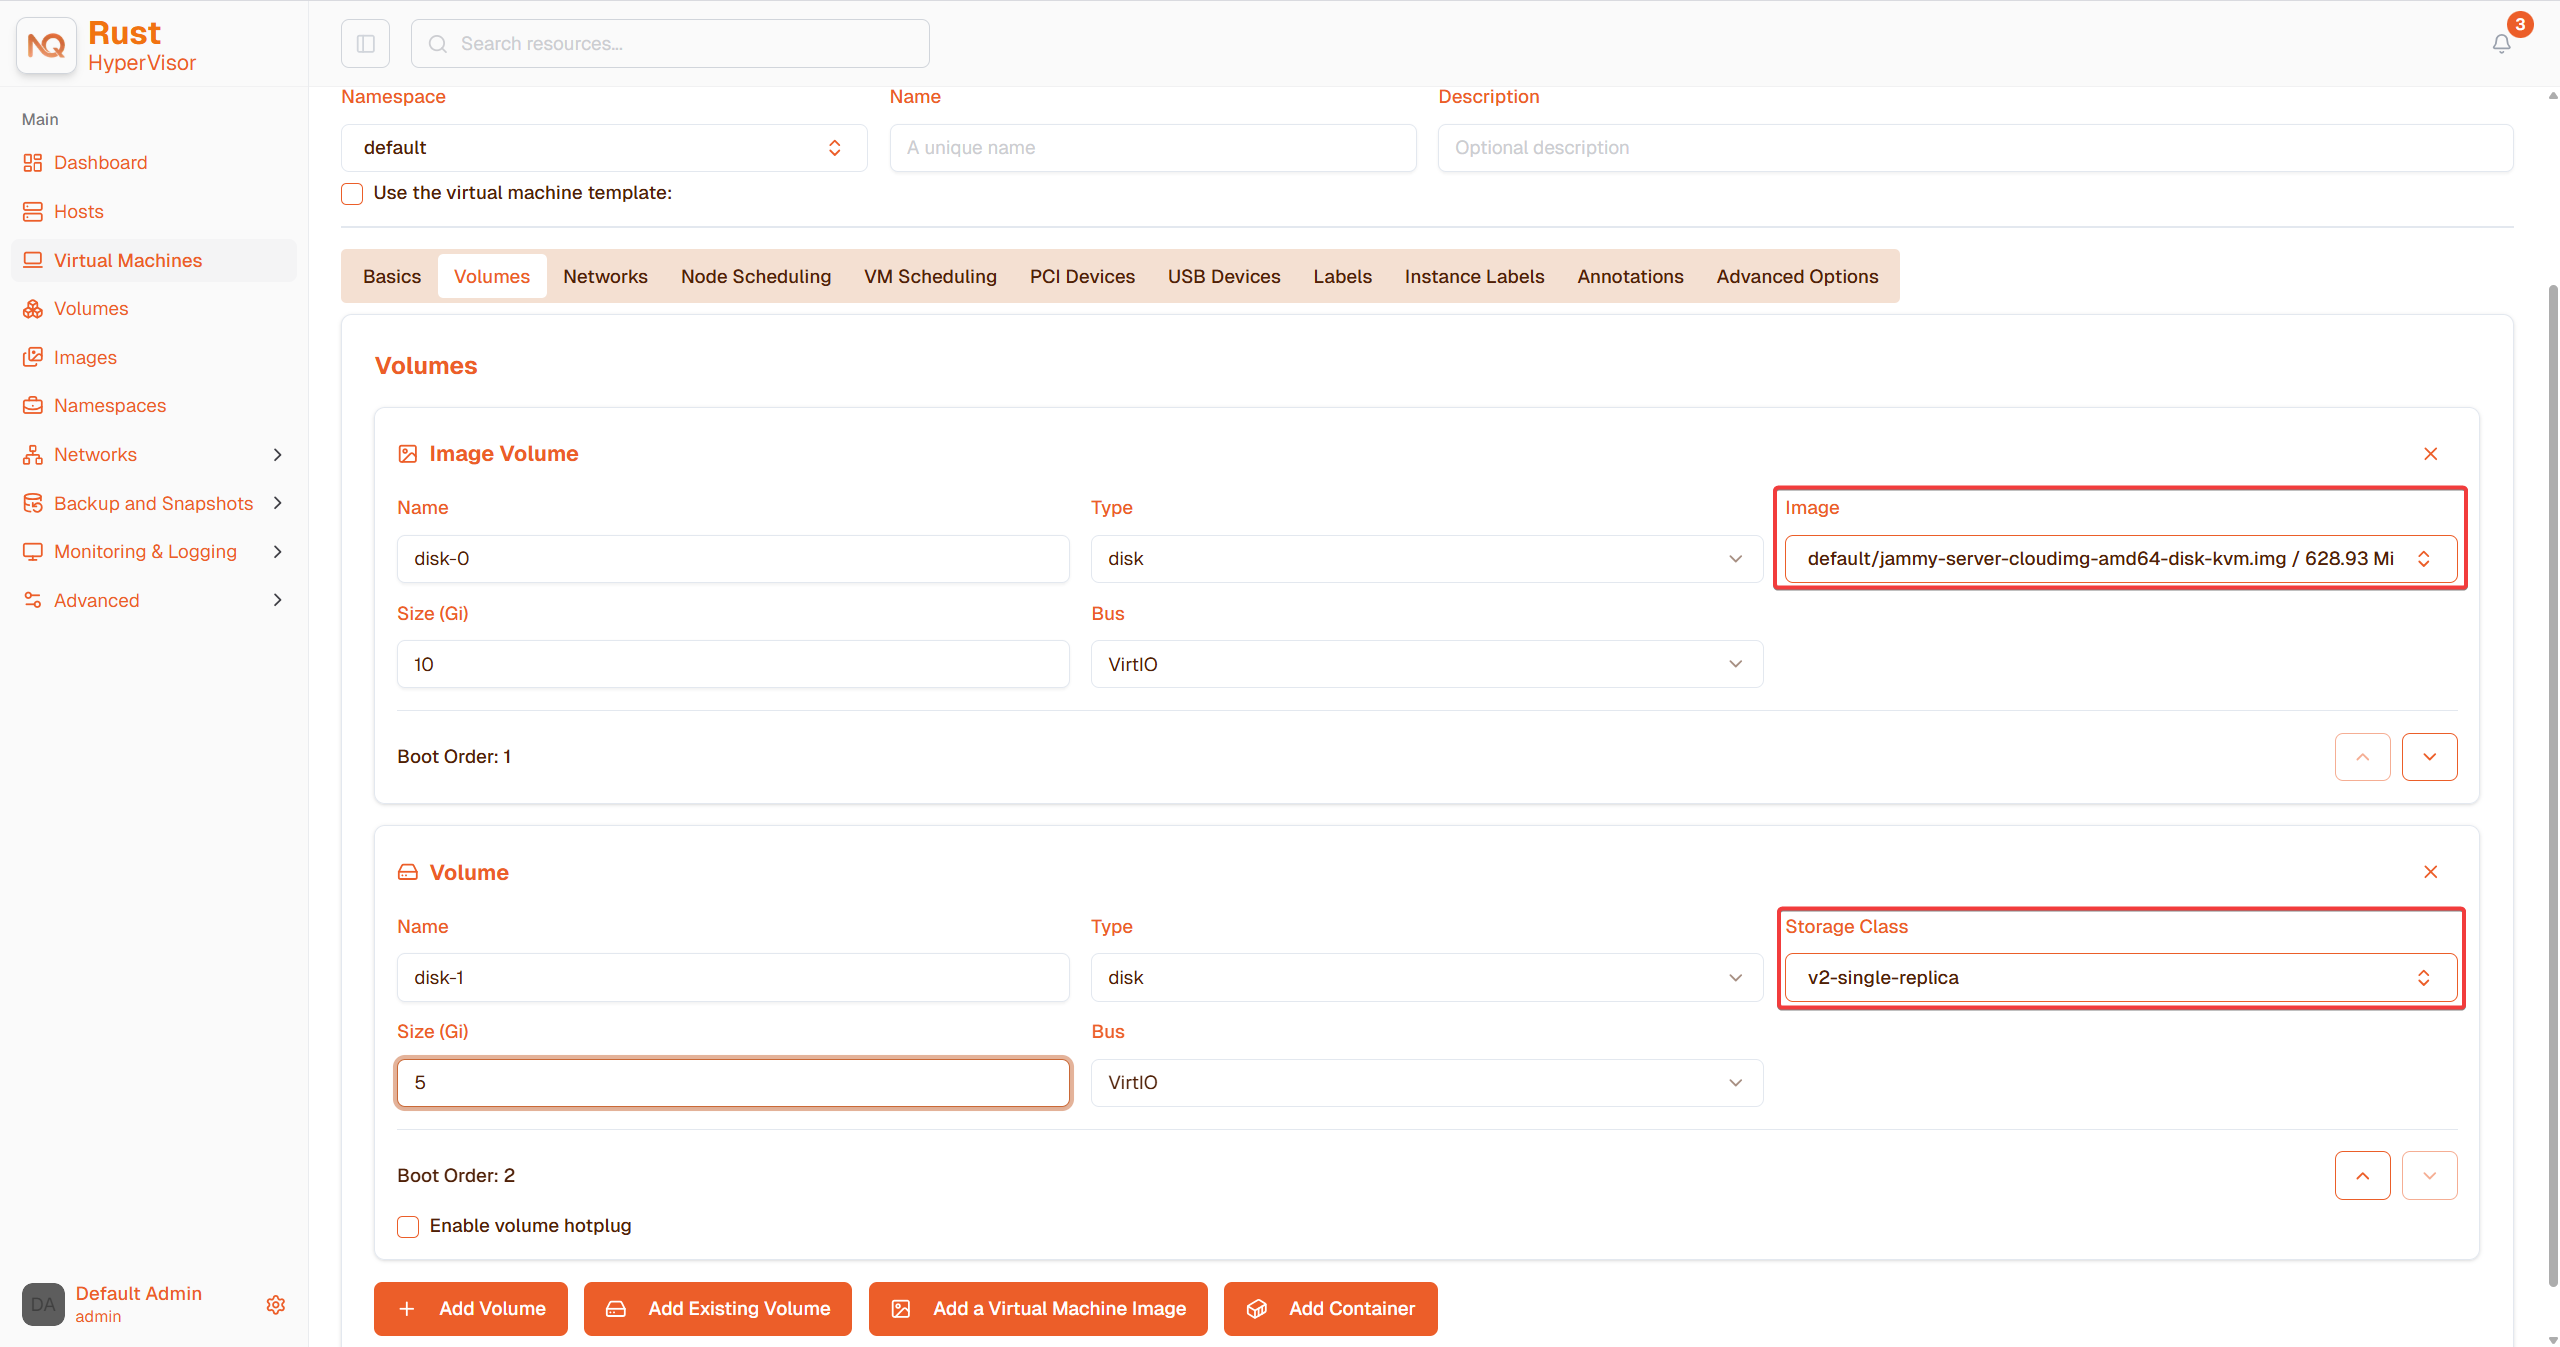
Task: Move disk-1 boot order down
Action: [x=2429, y=1176]
